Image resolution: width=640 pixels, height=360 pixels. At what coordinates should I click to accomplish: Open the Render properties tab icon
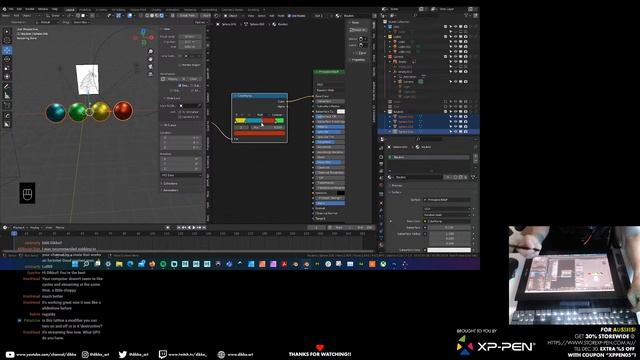(381, 157)
